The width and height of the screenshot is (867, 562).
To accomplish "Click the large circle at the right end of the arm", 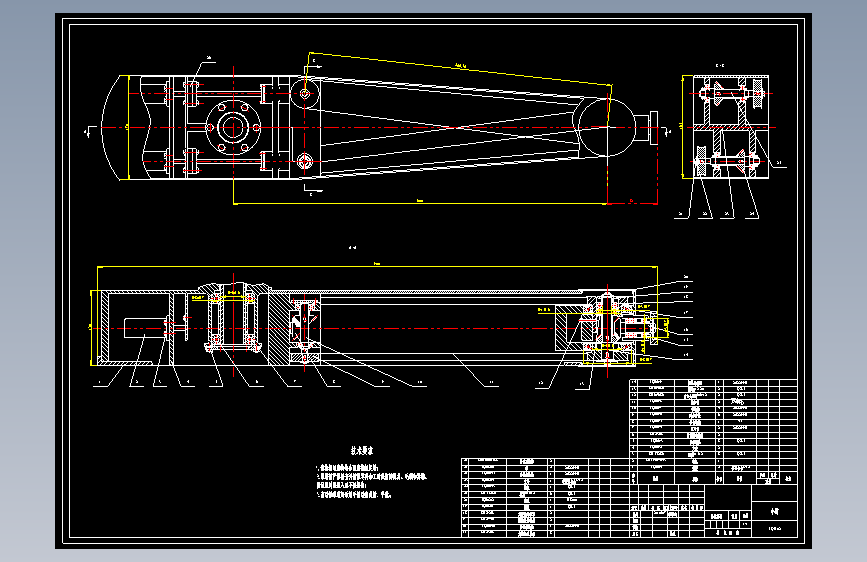I will [x=607, y=127].
